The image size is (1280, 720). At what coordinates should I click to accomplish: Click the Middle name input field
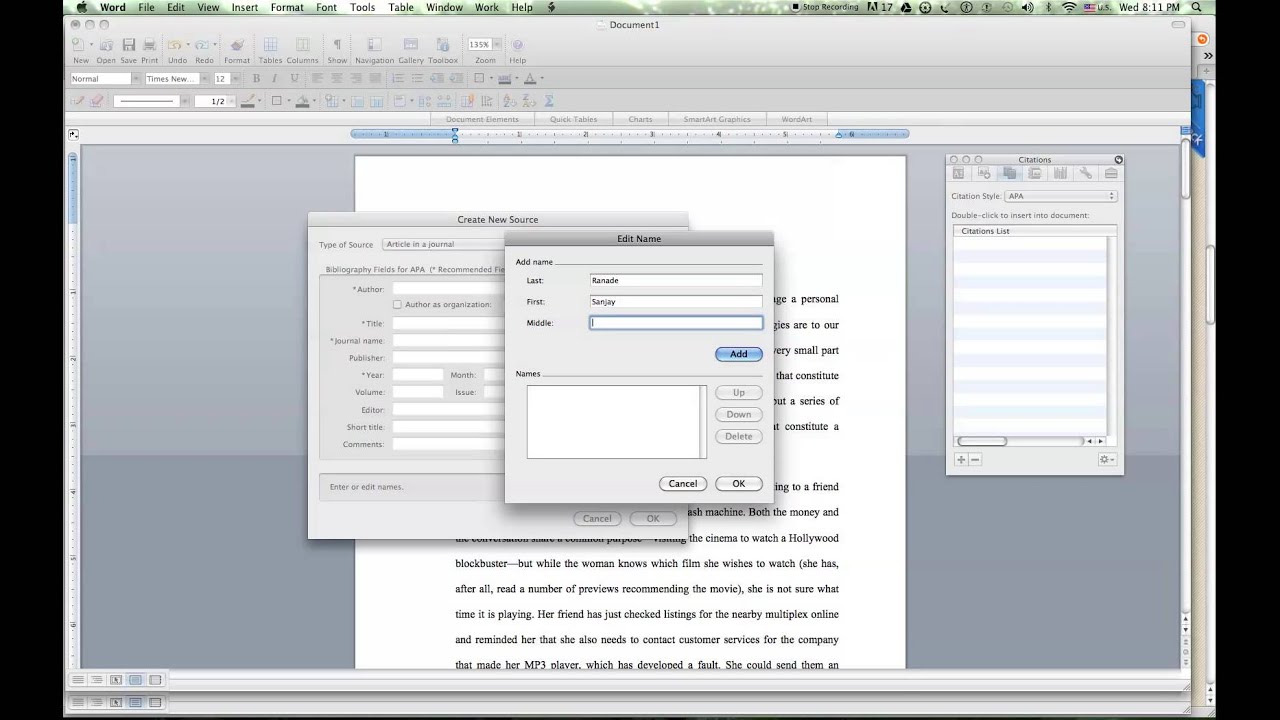click(x=676, y=323)
